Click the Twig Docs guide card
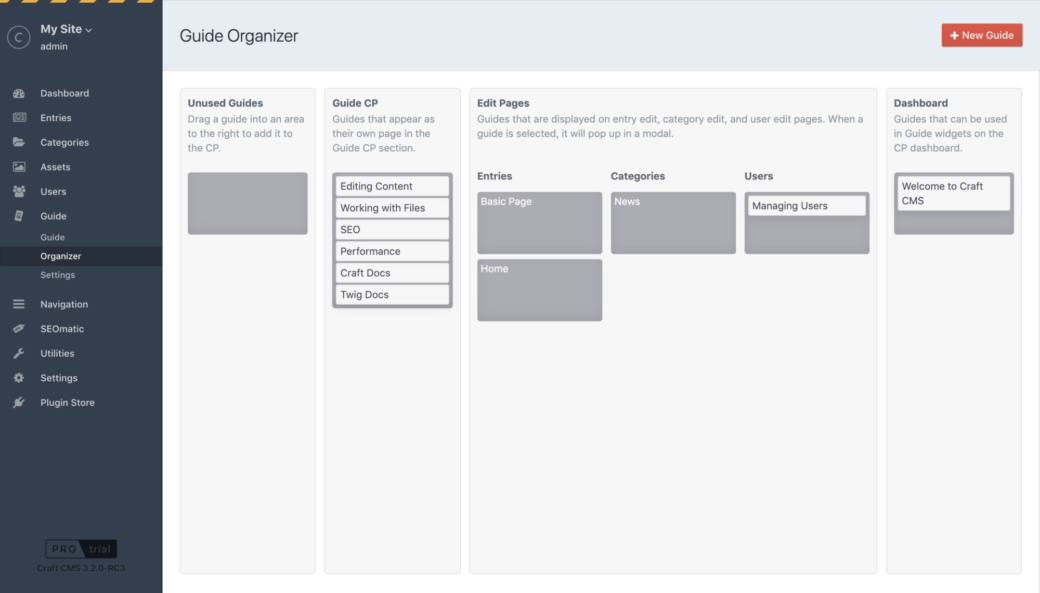The width and height of the screenshot is (1040, 593). click(x=392, y=295)
